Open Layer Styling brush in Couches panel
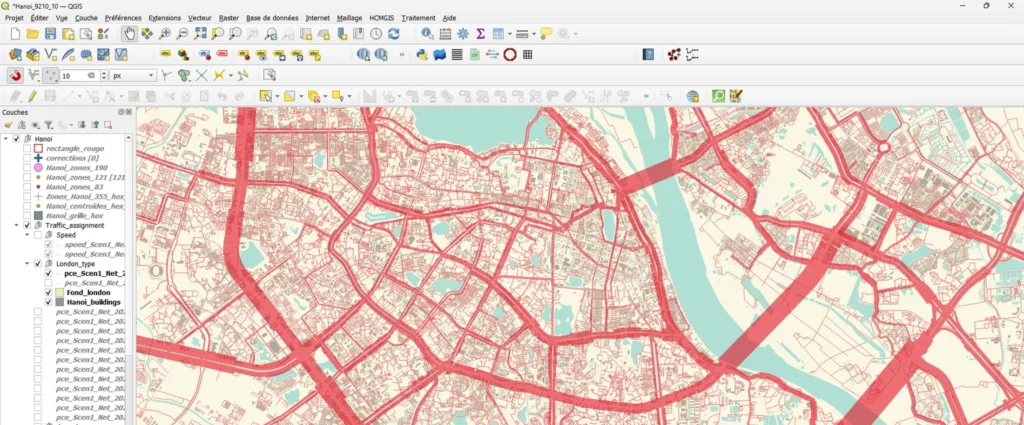 (x=9, y=125)
